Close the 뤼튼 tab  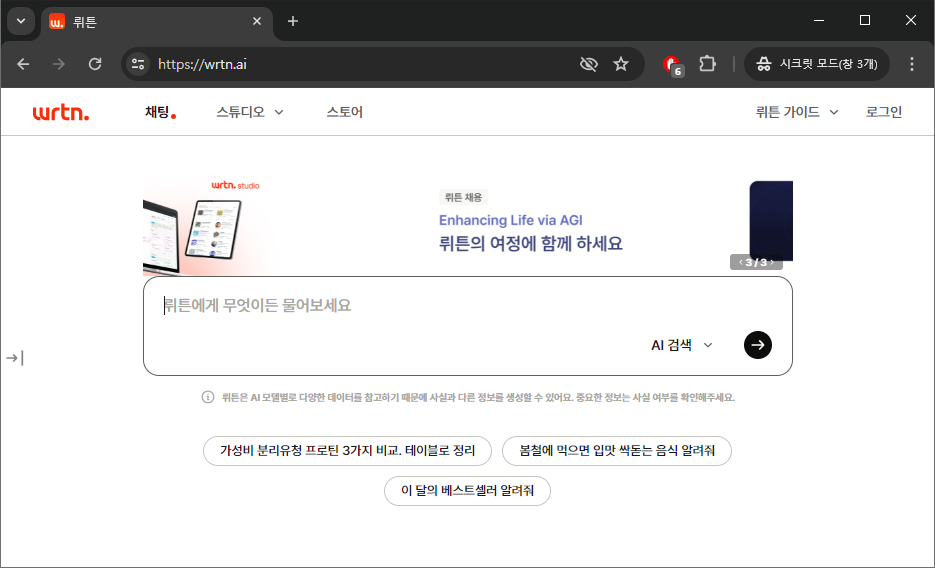point(257,21)
